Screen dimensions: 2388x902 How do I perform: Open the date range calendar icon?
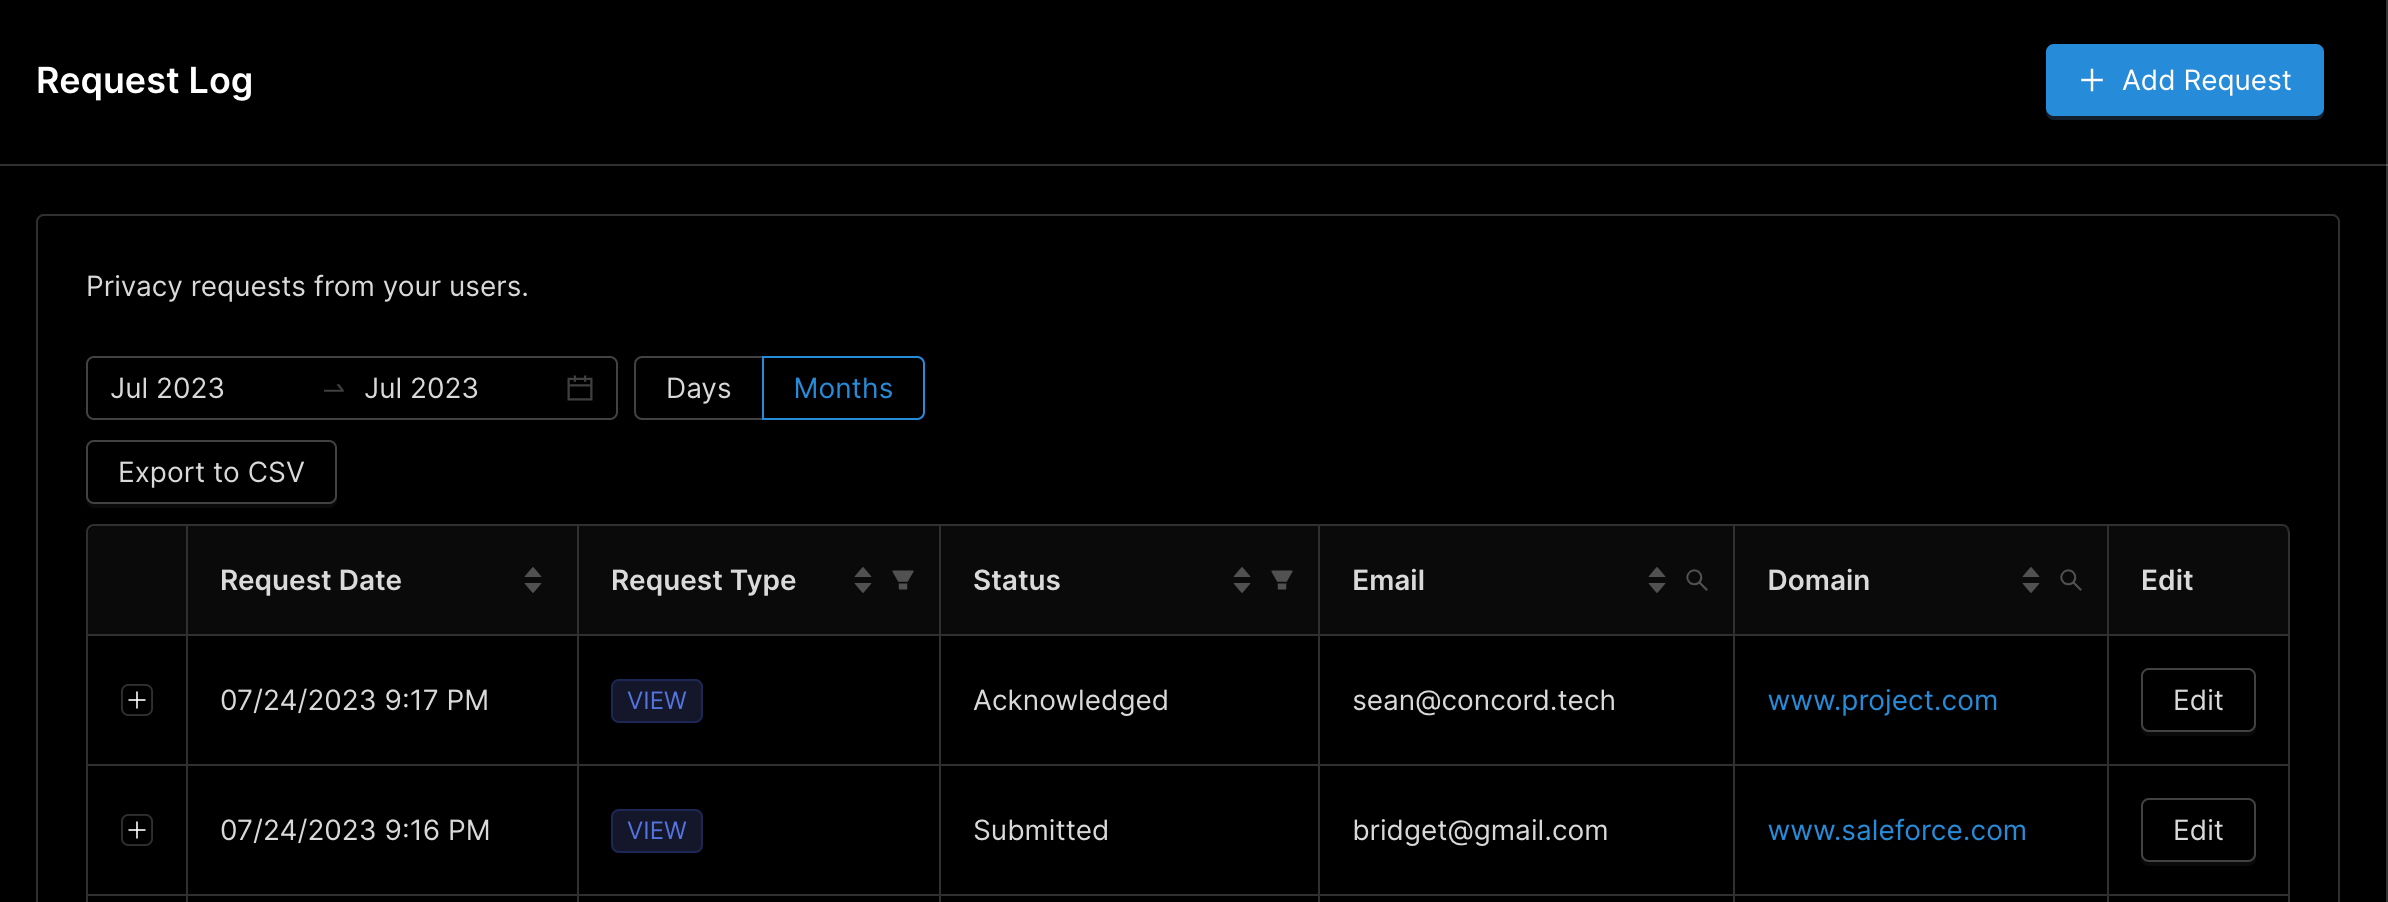[x=580, y=388]
